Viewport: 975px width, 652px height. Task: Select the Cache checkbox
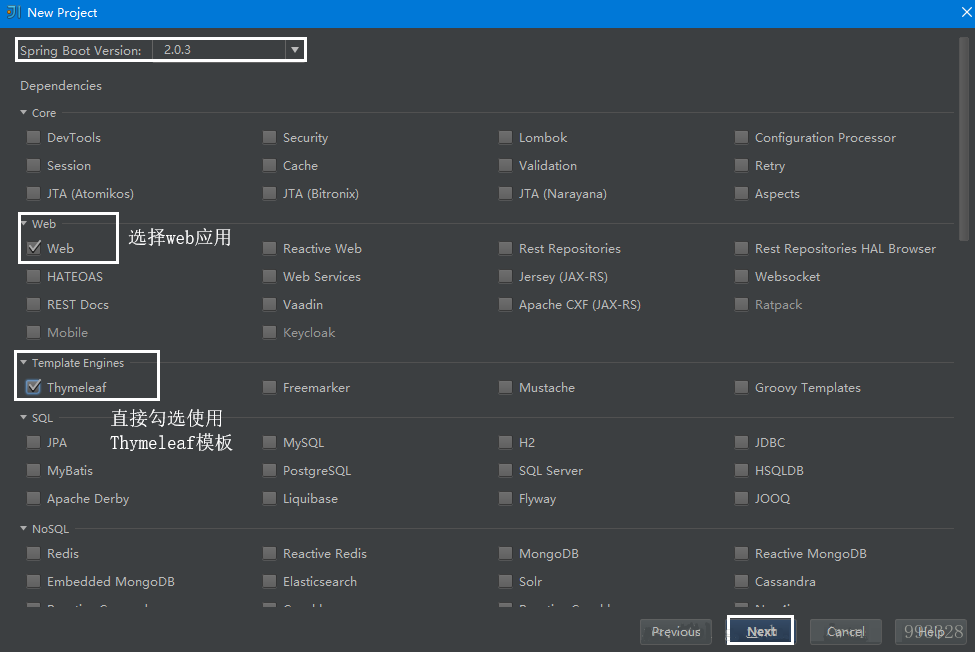pyautogui.click(x=269, y=165)
